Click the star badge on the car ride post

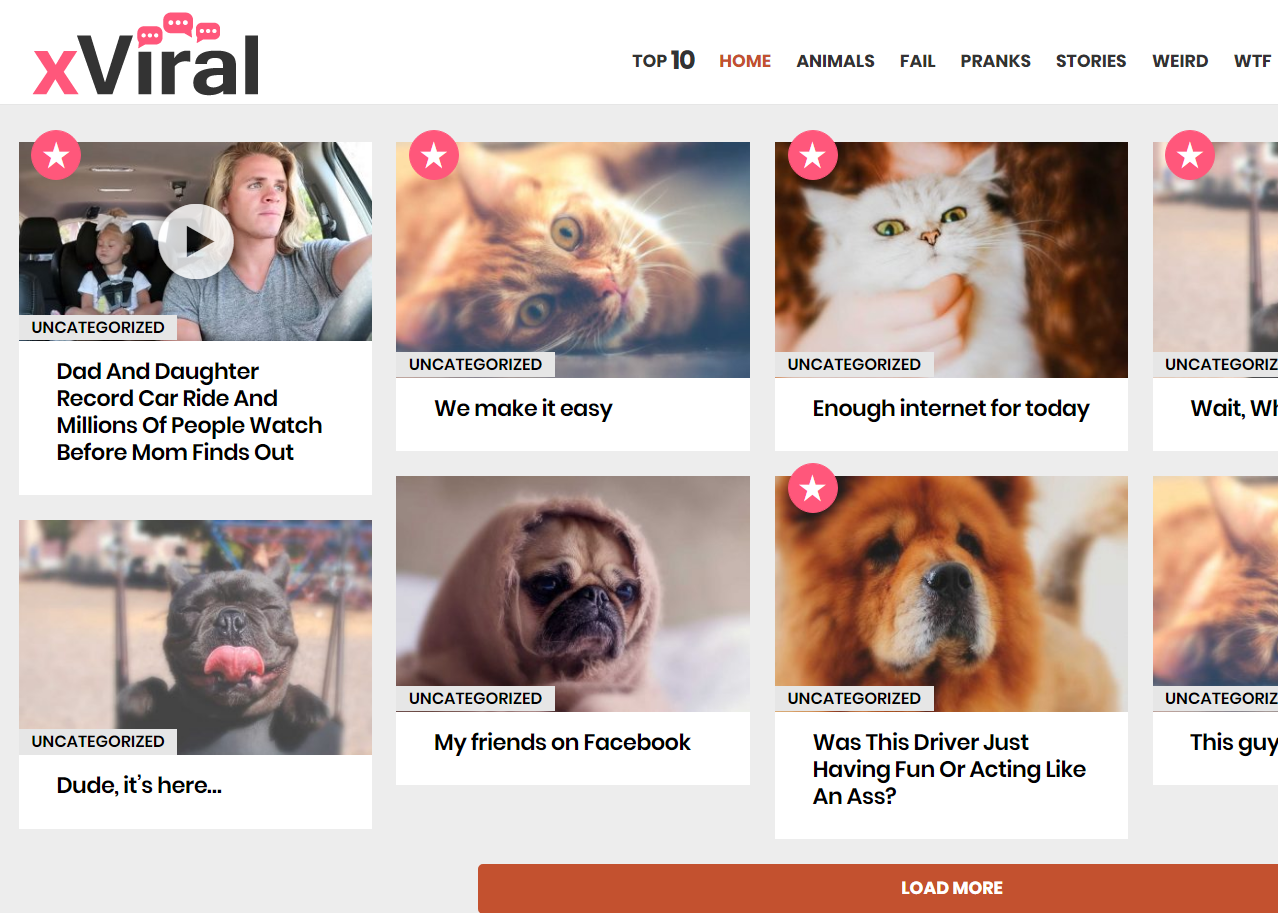[56, 155]
